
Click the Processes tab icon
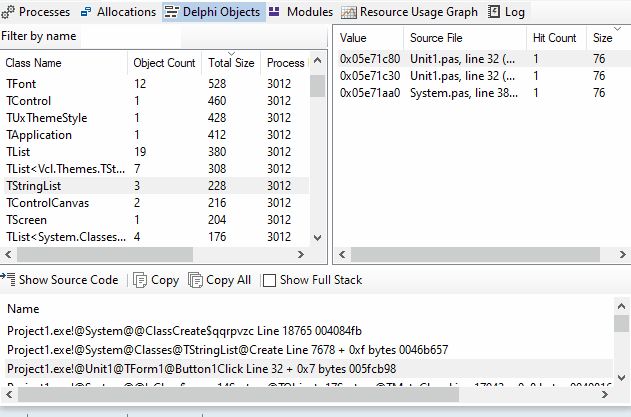click(9, 12)
